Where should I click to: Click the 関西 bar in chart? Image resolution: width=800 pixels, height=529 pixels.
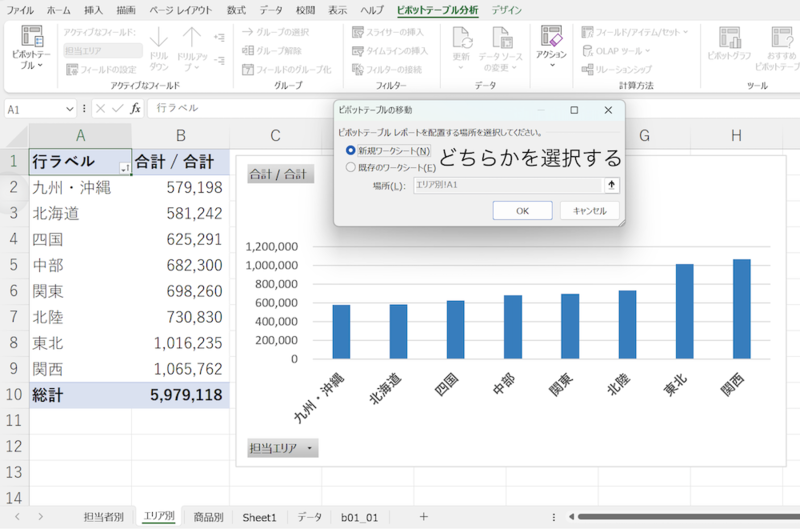pos(742,309)
